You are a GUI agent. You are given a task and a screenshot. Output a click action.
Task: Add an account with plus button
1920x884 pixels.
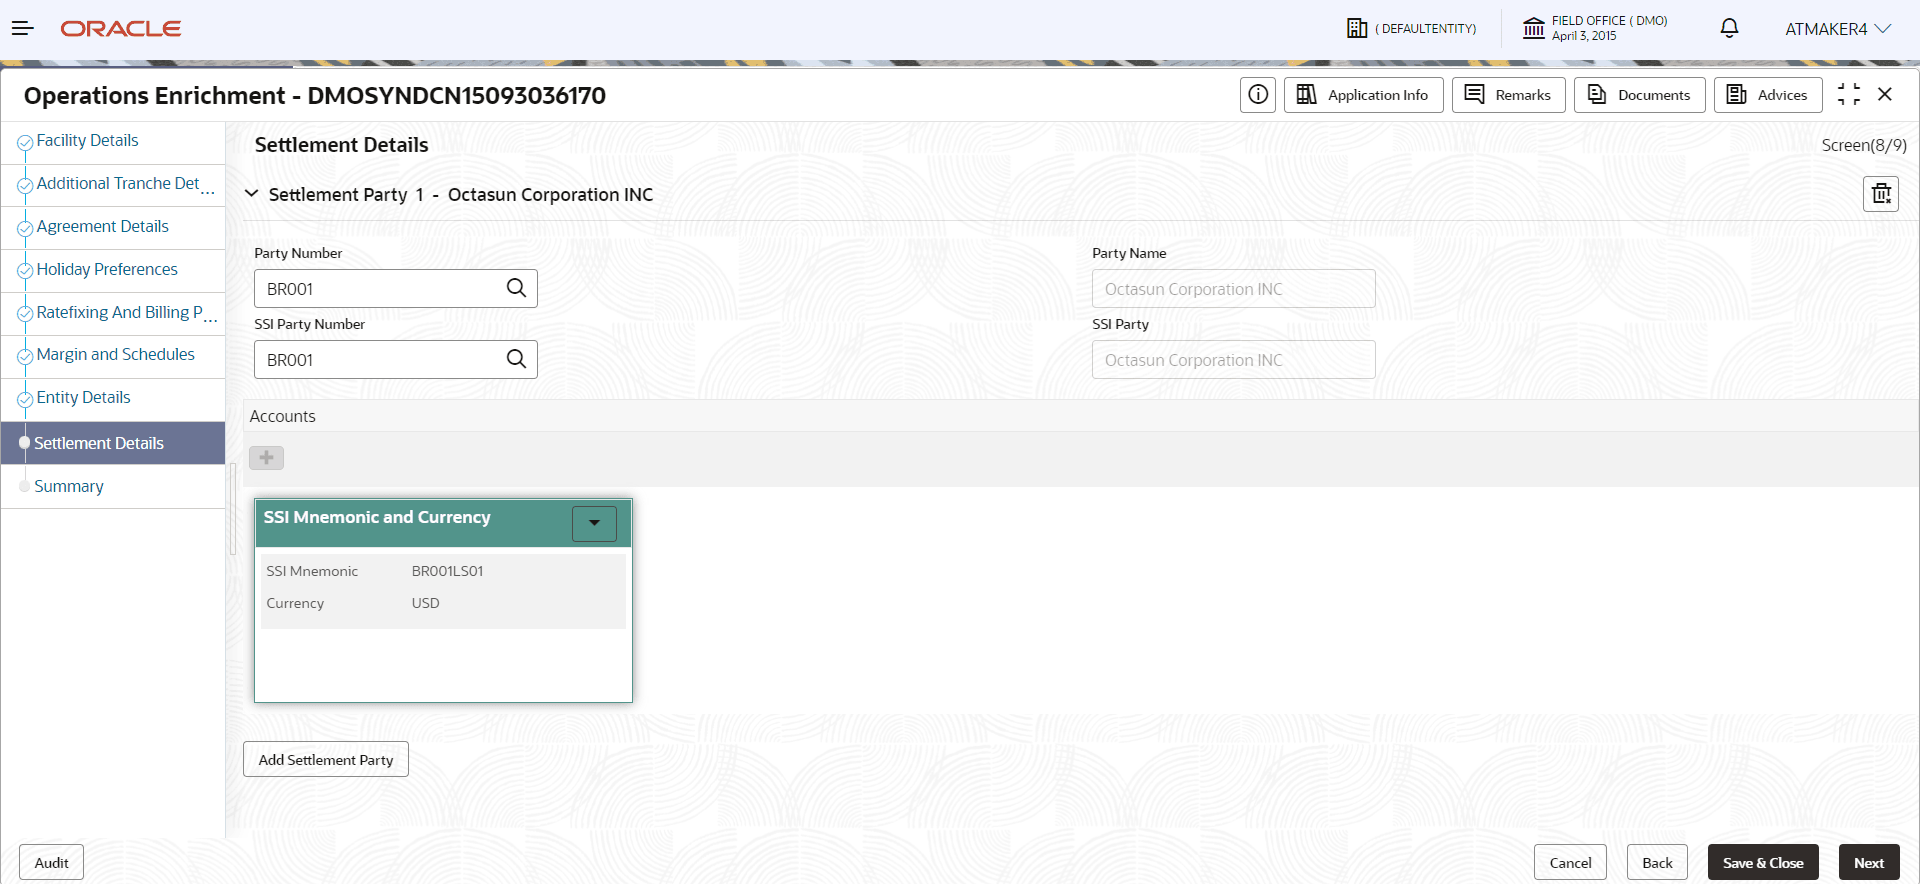(266, 458)
